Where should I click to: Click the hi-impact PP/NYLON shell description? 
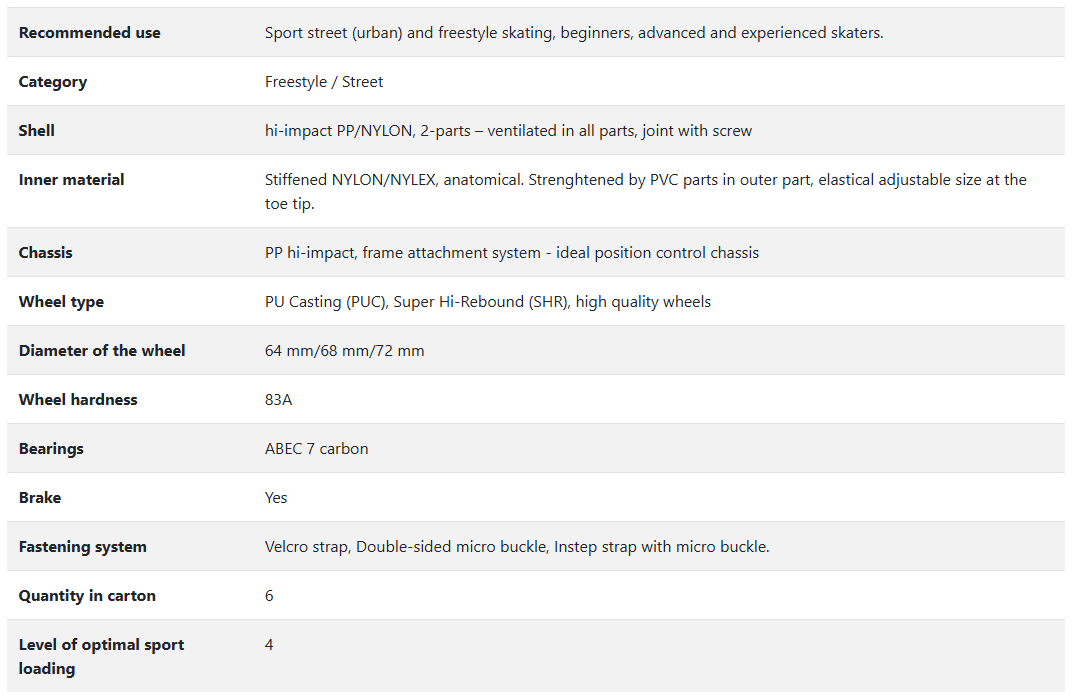click(508, 131)
